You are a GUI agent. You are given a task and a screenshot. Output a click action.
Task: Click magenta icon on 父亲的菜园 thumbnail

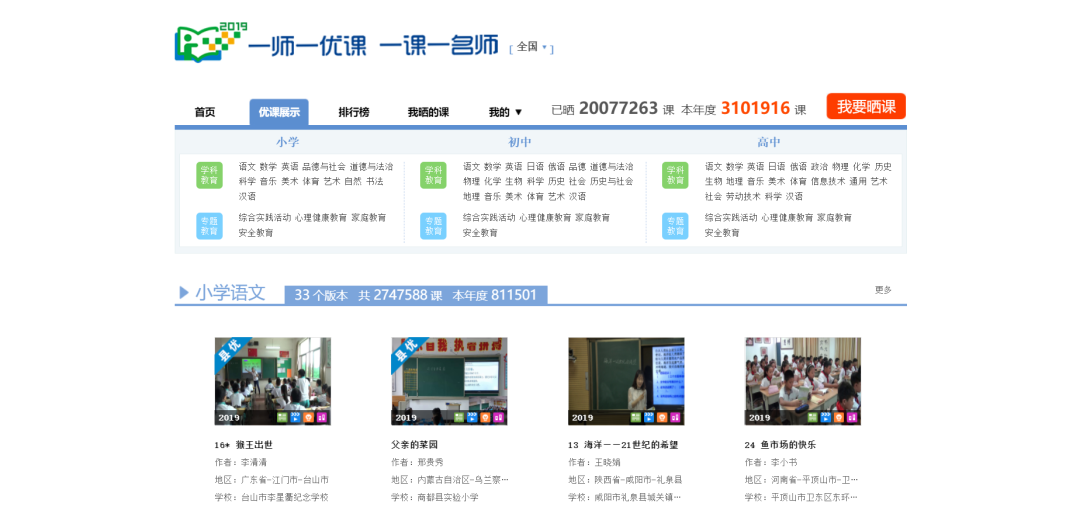(x=498, y=417)
